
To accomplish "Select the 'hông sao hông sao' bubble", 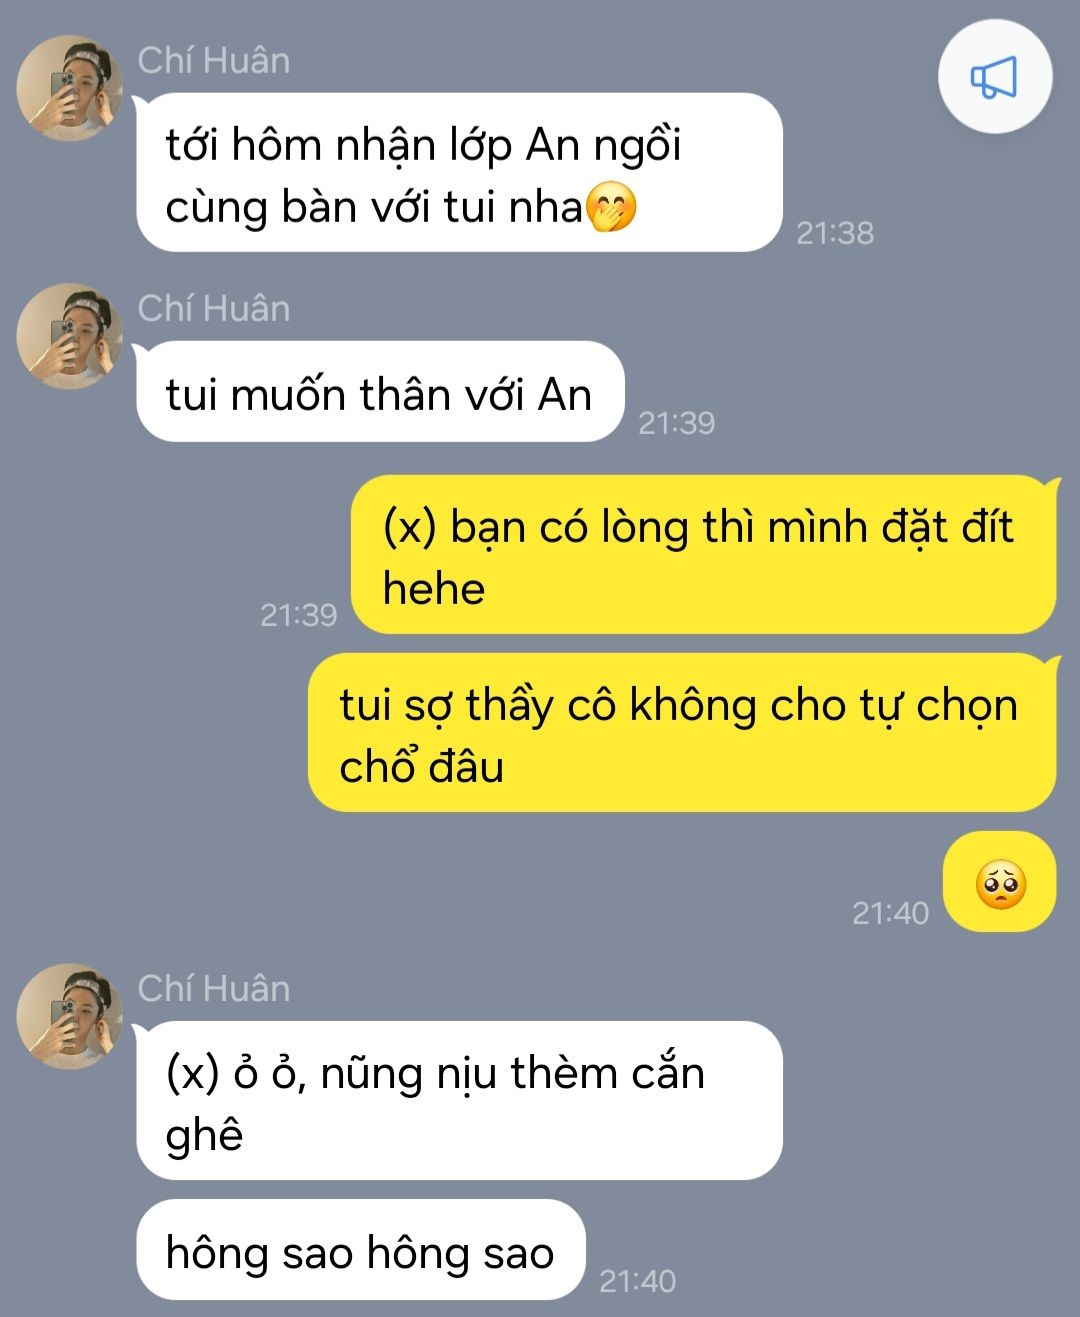I will tap(360, 1250).
